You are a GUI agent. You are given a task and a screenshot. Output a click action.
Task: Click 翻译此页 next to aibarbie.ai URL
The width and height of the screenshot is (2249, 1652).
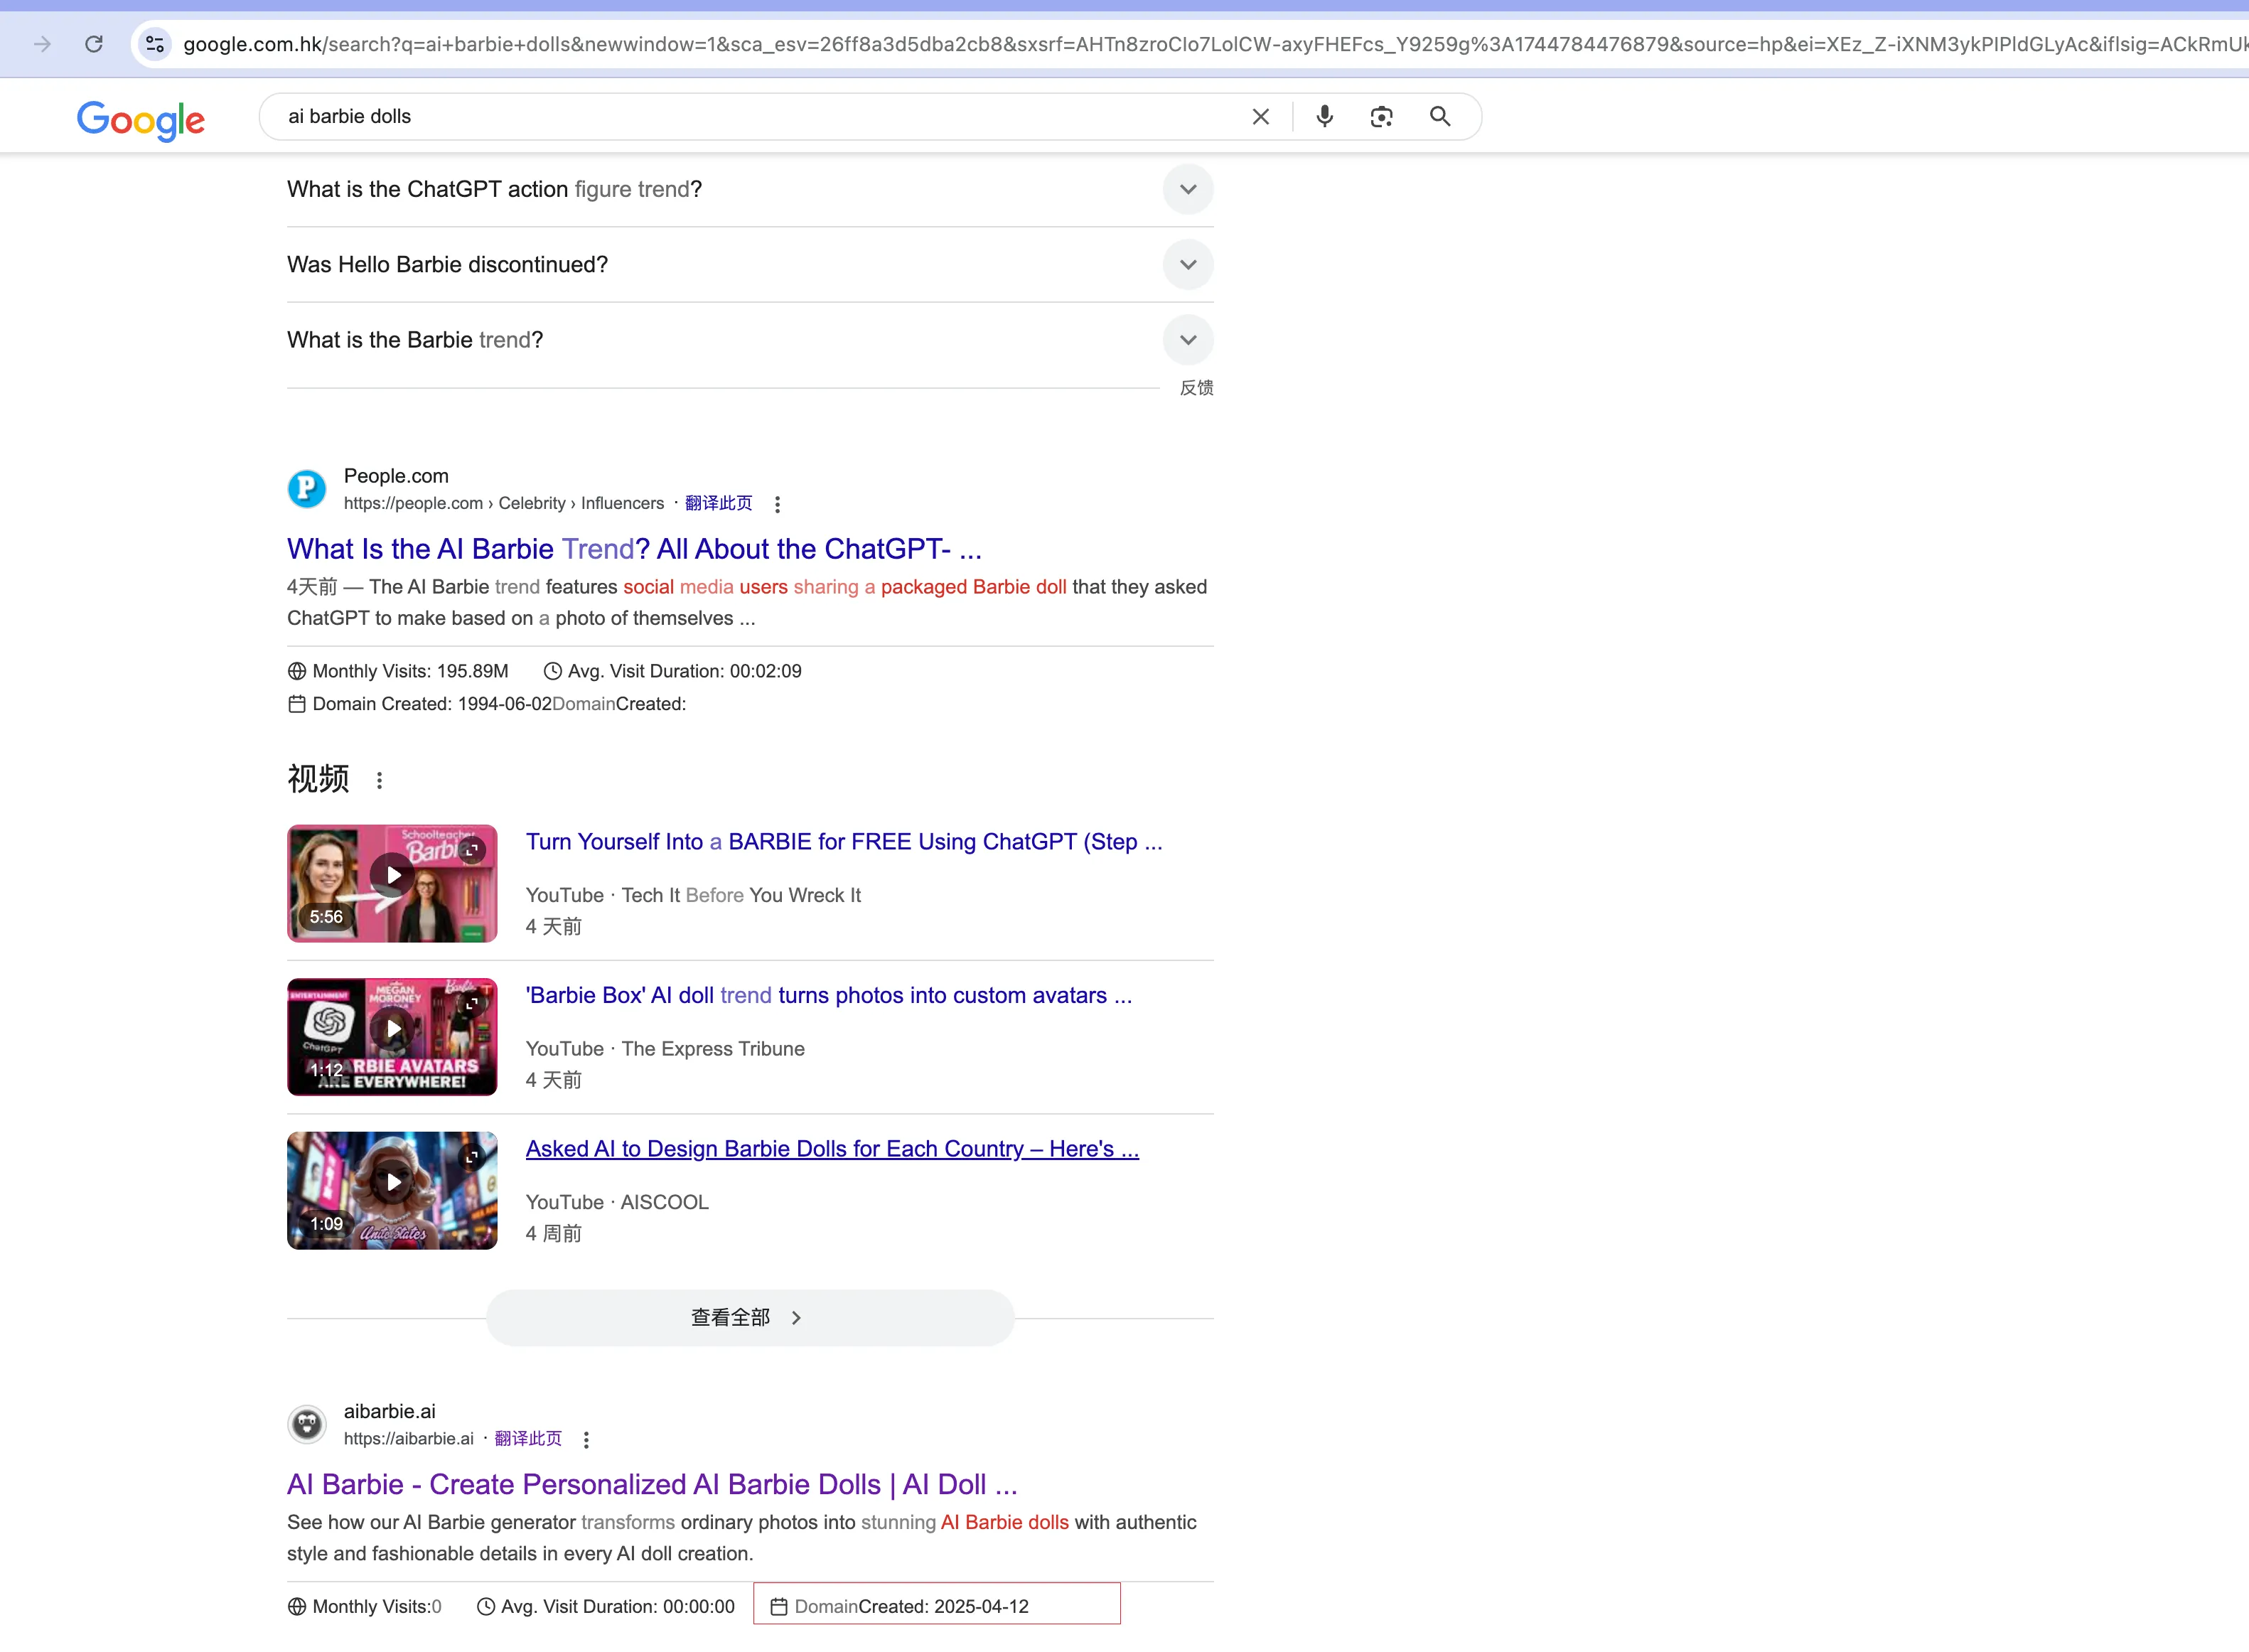pos(528,1439)
